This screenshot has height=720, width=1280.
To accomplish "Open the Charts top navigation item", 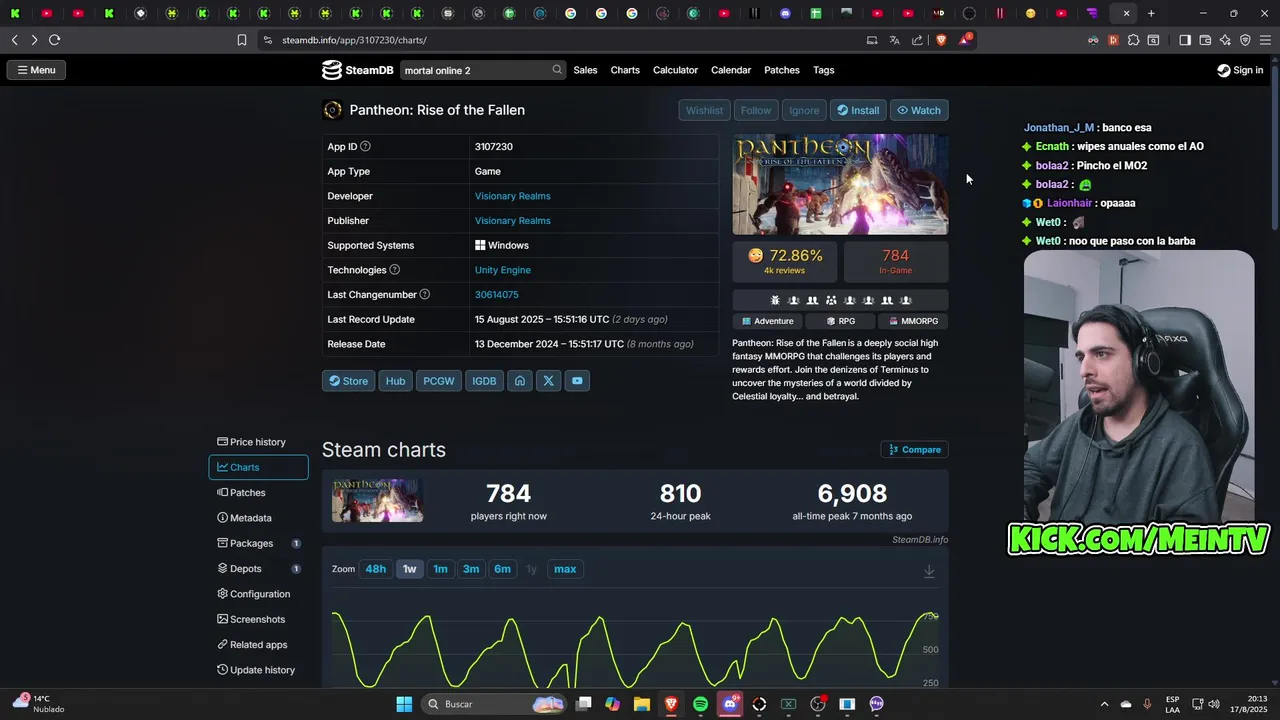I will [625, 70].
